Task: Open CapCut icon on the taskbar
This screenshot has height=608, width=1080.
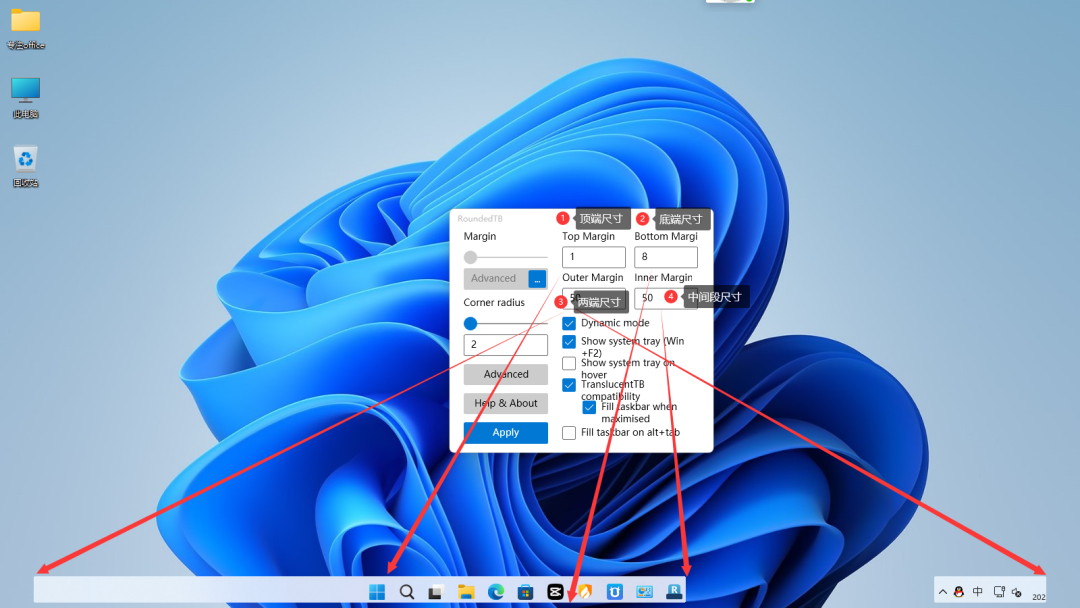Action: tap(555, 591)
